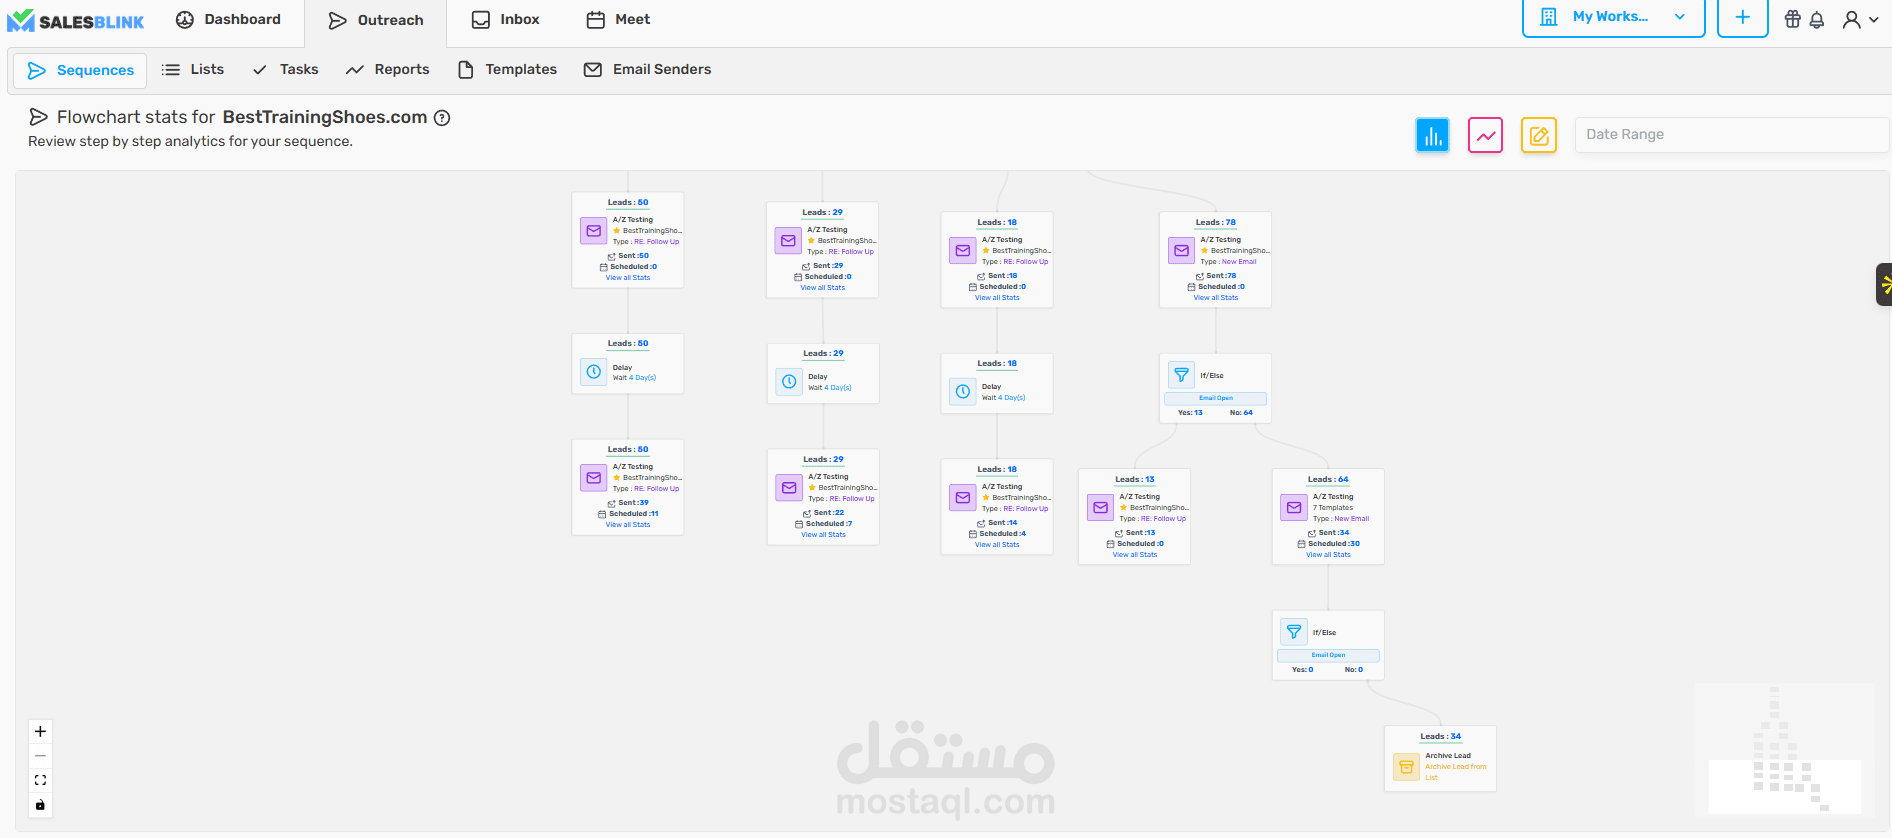
Task: Open the yellow side widget tab
Action: [1884, 284]
